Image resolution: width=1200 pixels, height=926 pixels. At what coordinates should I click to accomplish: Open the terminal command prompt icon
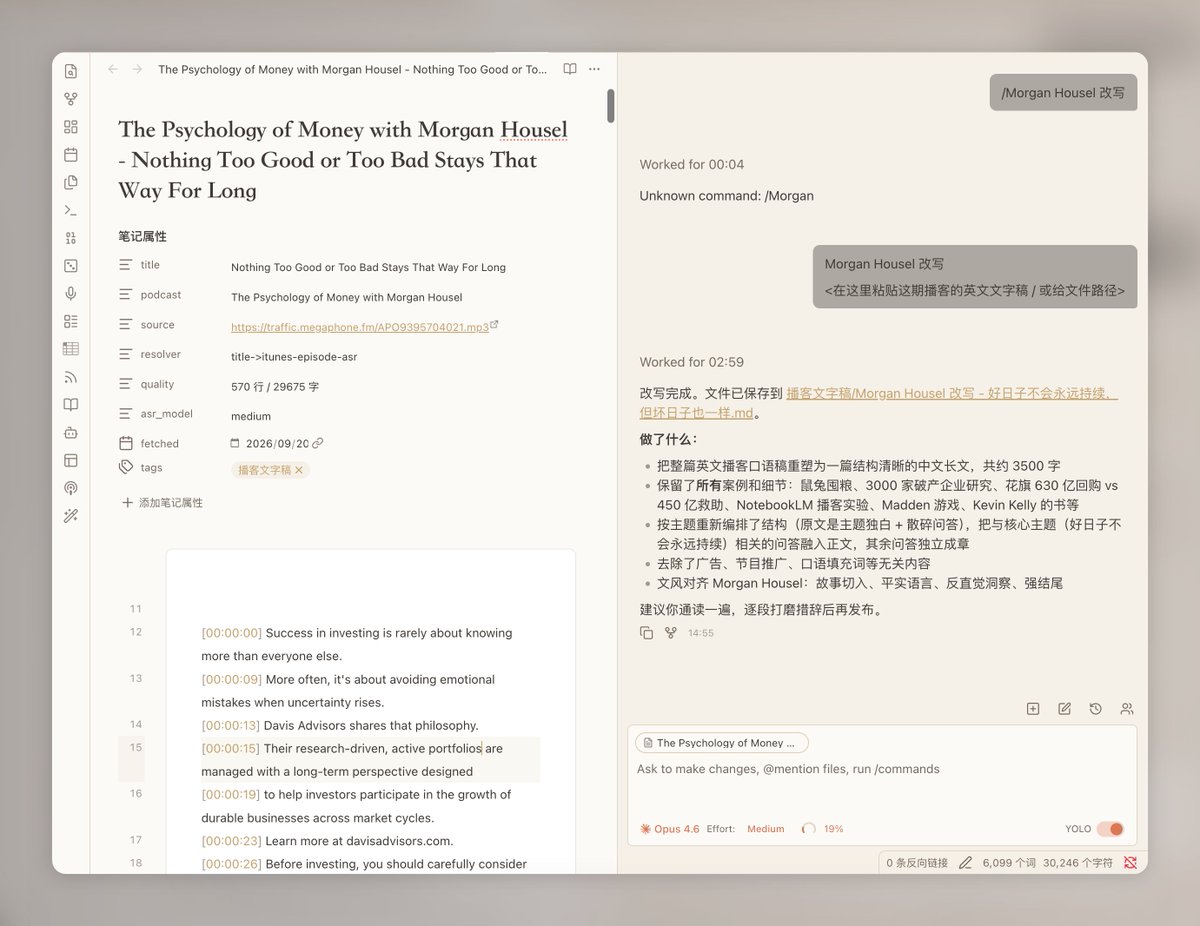pyautogui.click(x=71, y=210)
